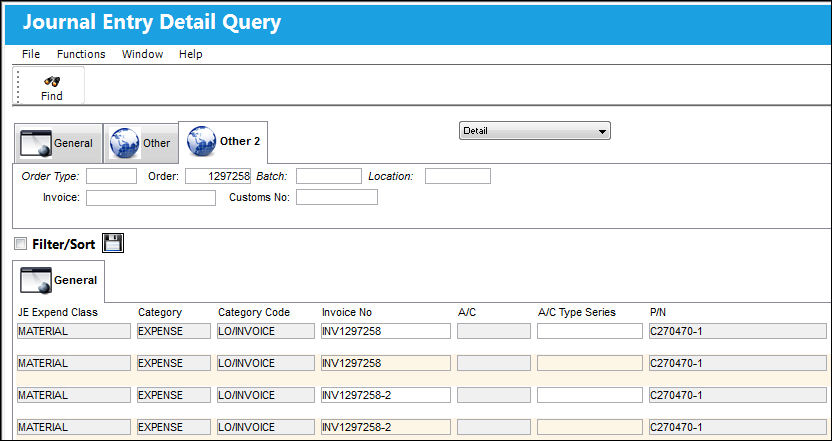This screenshot has height=441, width=832.
Task: Click second row Invoice No INV1297258
Action: tap(386, 363)
